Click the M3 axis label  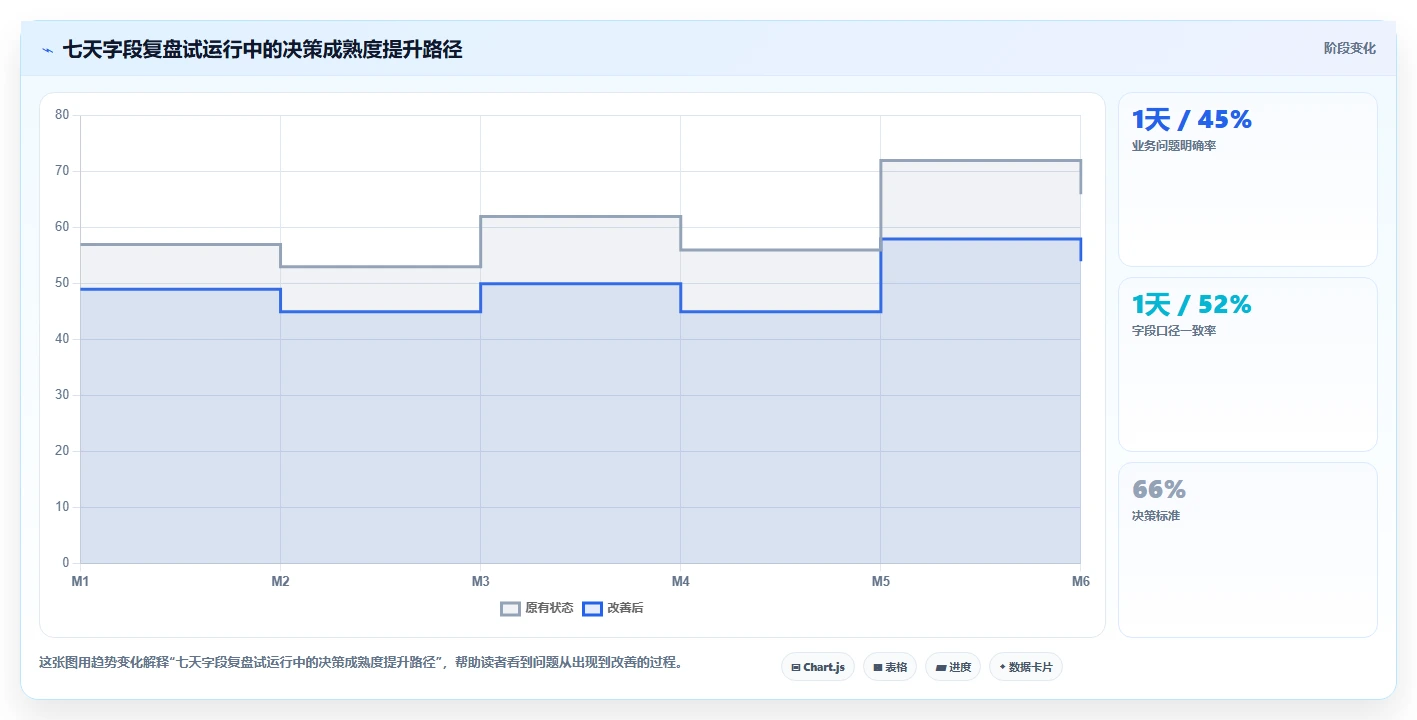pos(480,581)
